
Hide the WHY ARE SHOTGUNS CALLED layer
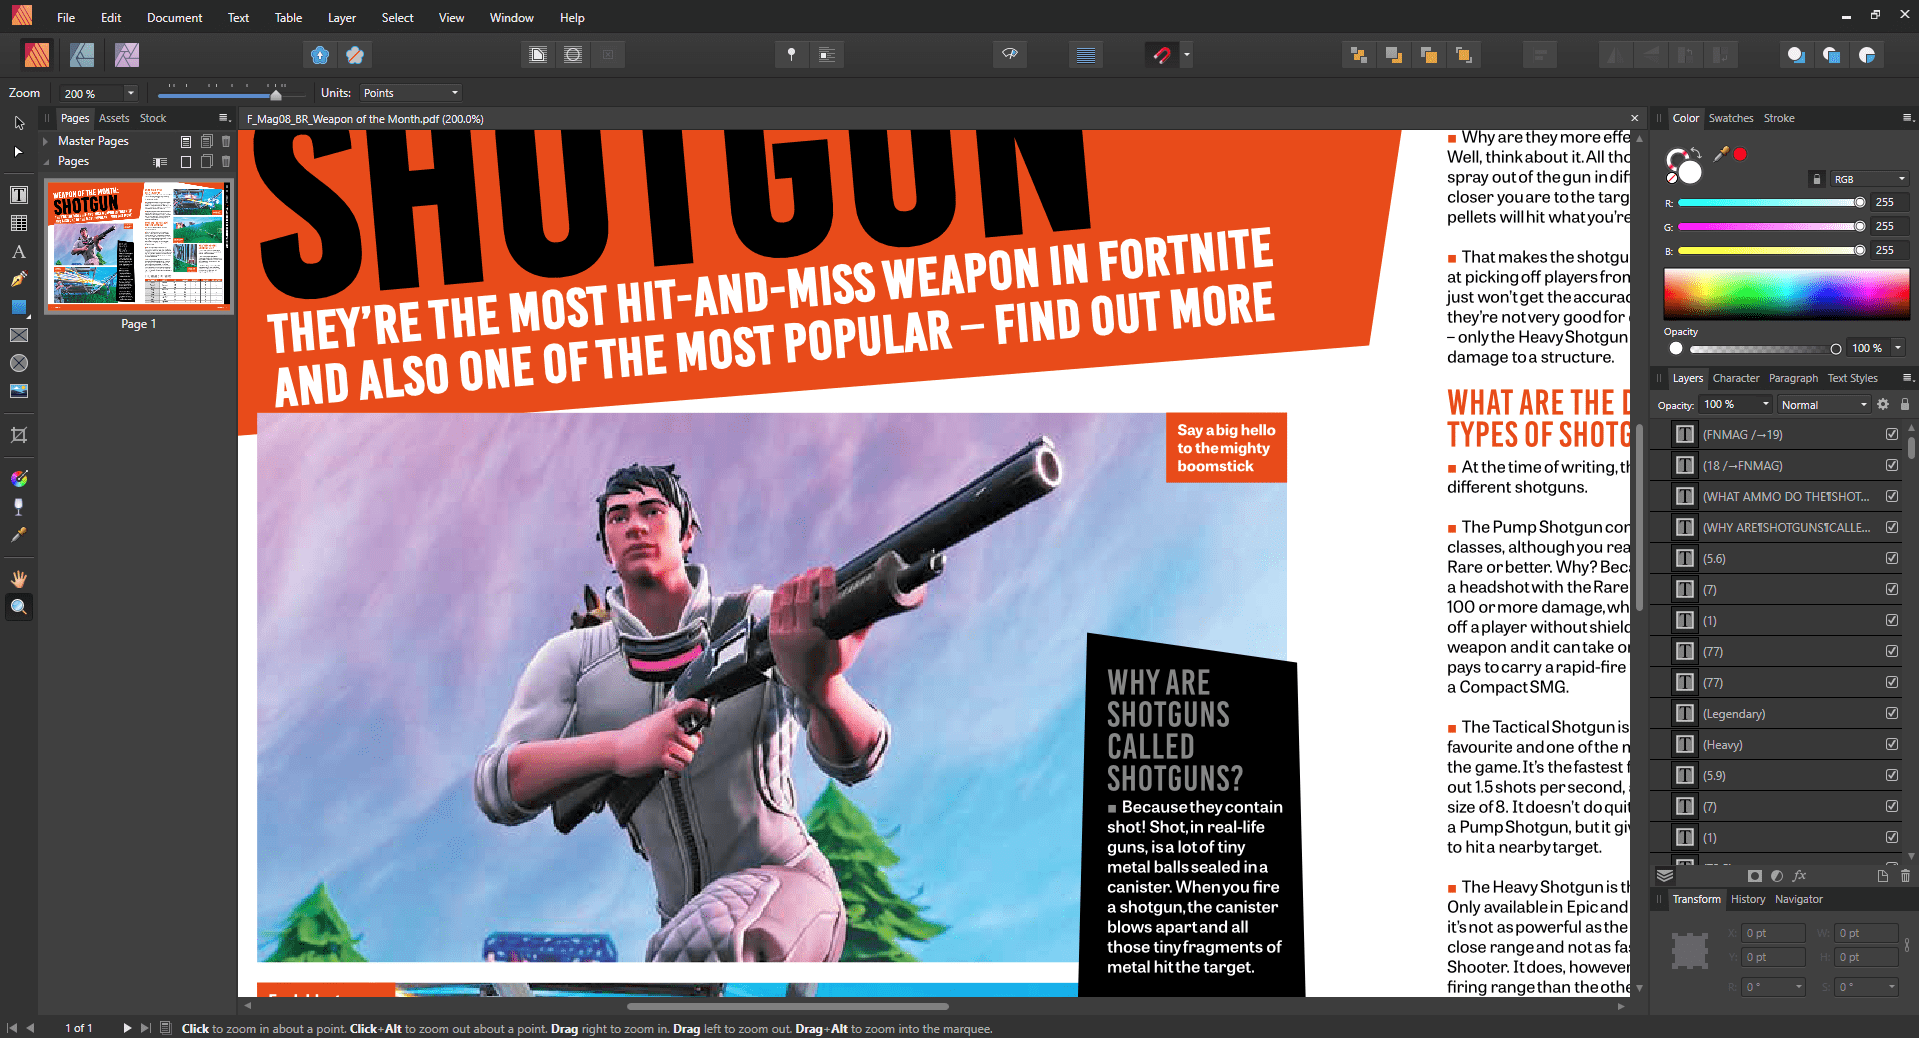(1892, 527)
